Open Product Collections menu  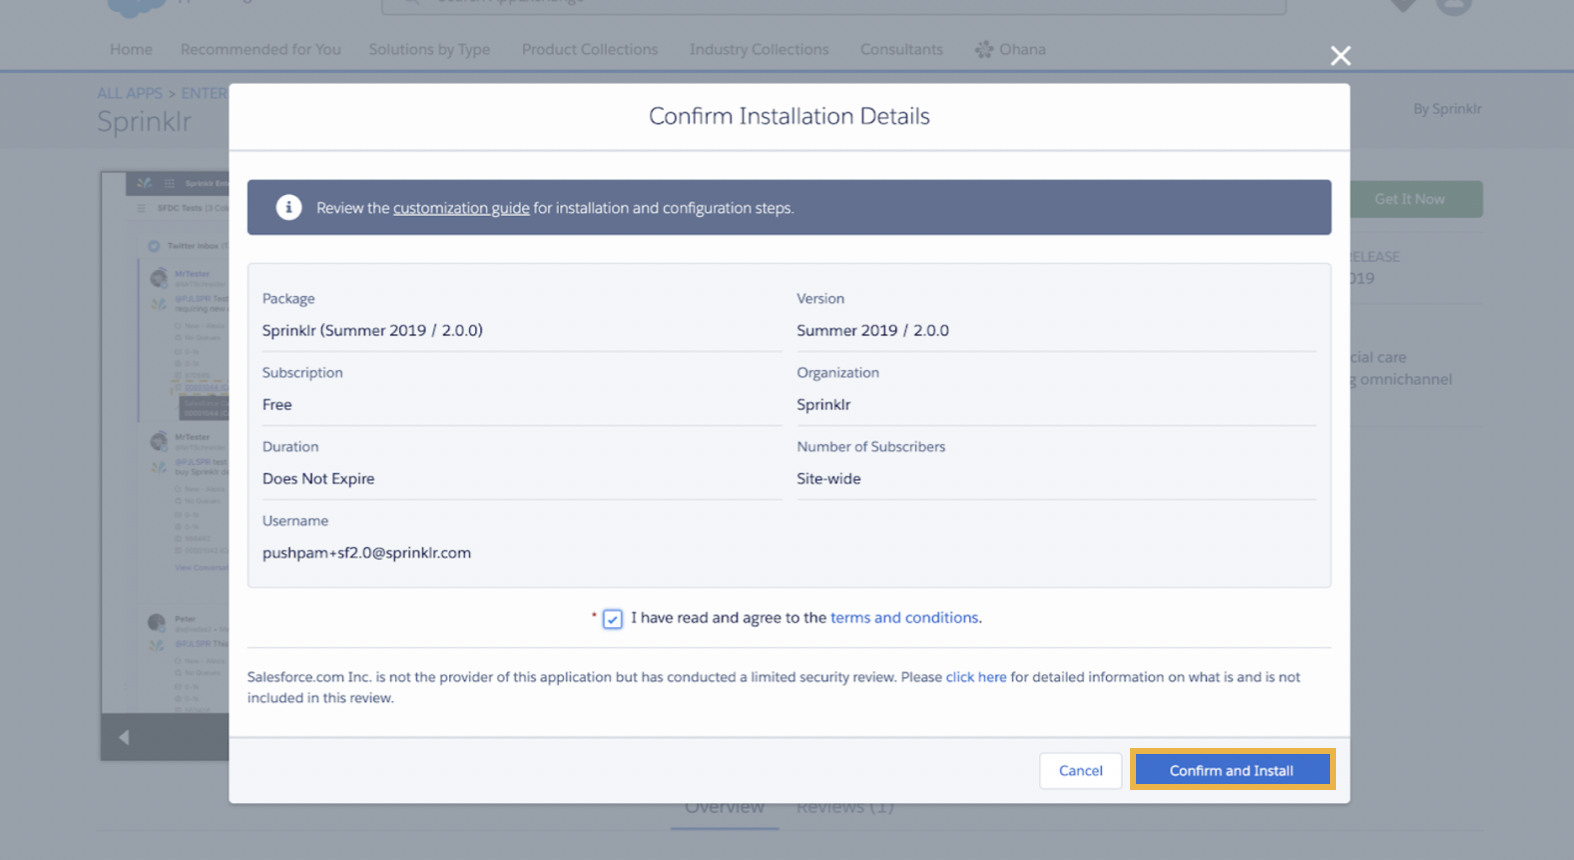coord(590,49)
